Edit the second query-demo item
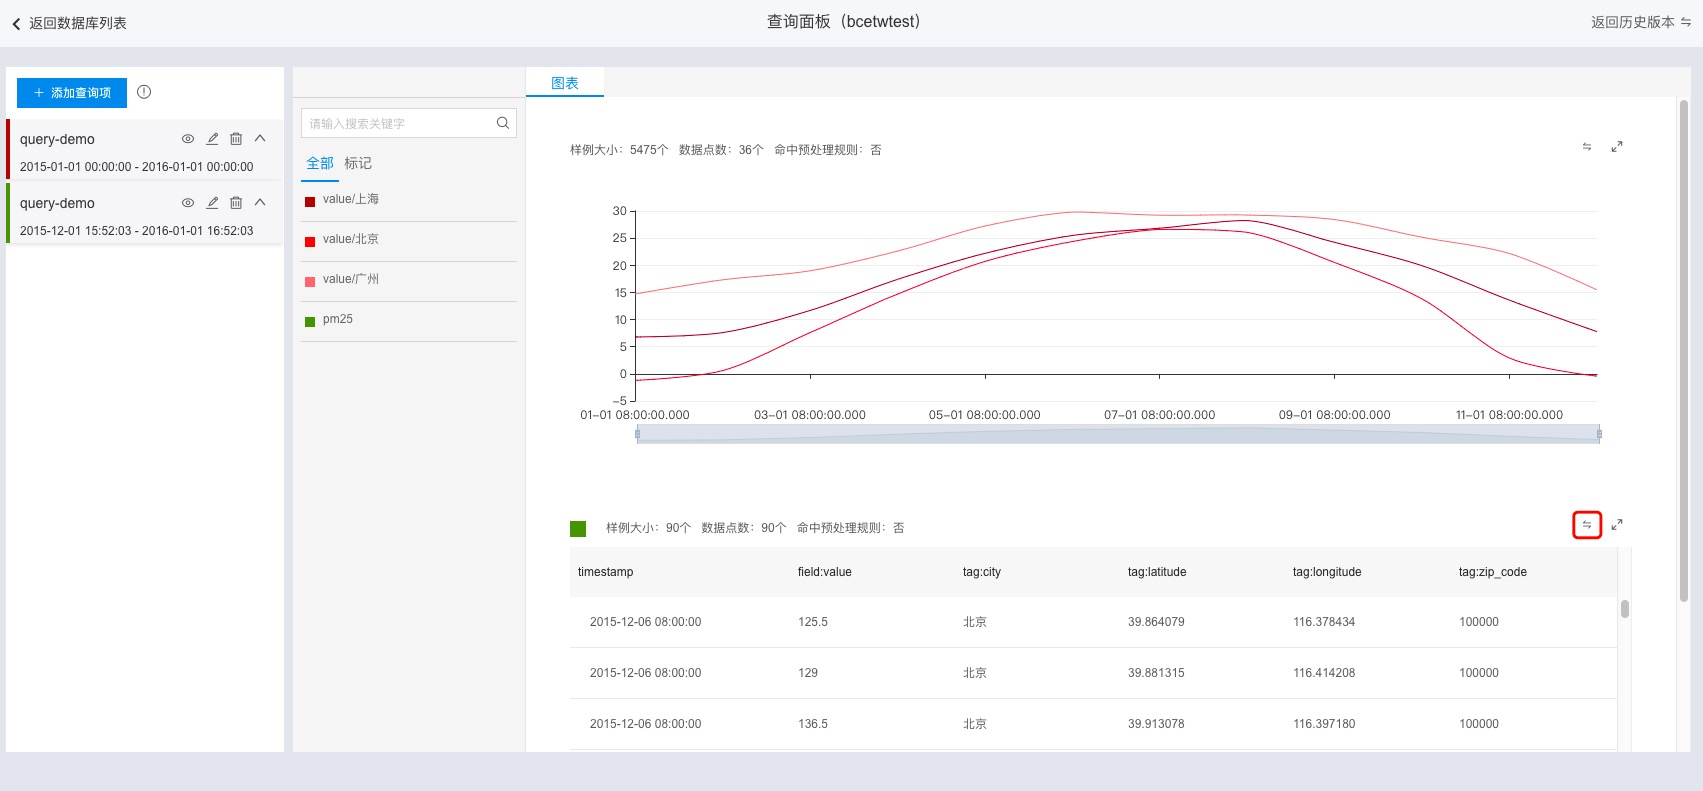The image size is (1703, 791). point(212,203)
